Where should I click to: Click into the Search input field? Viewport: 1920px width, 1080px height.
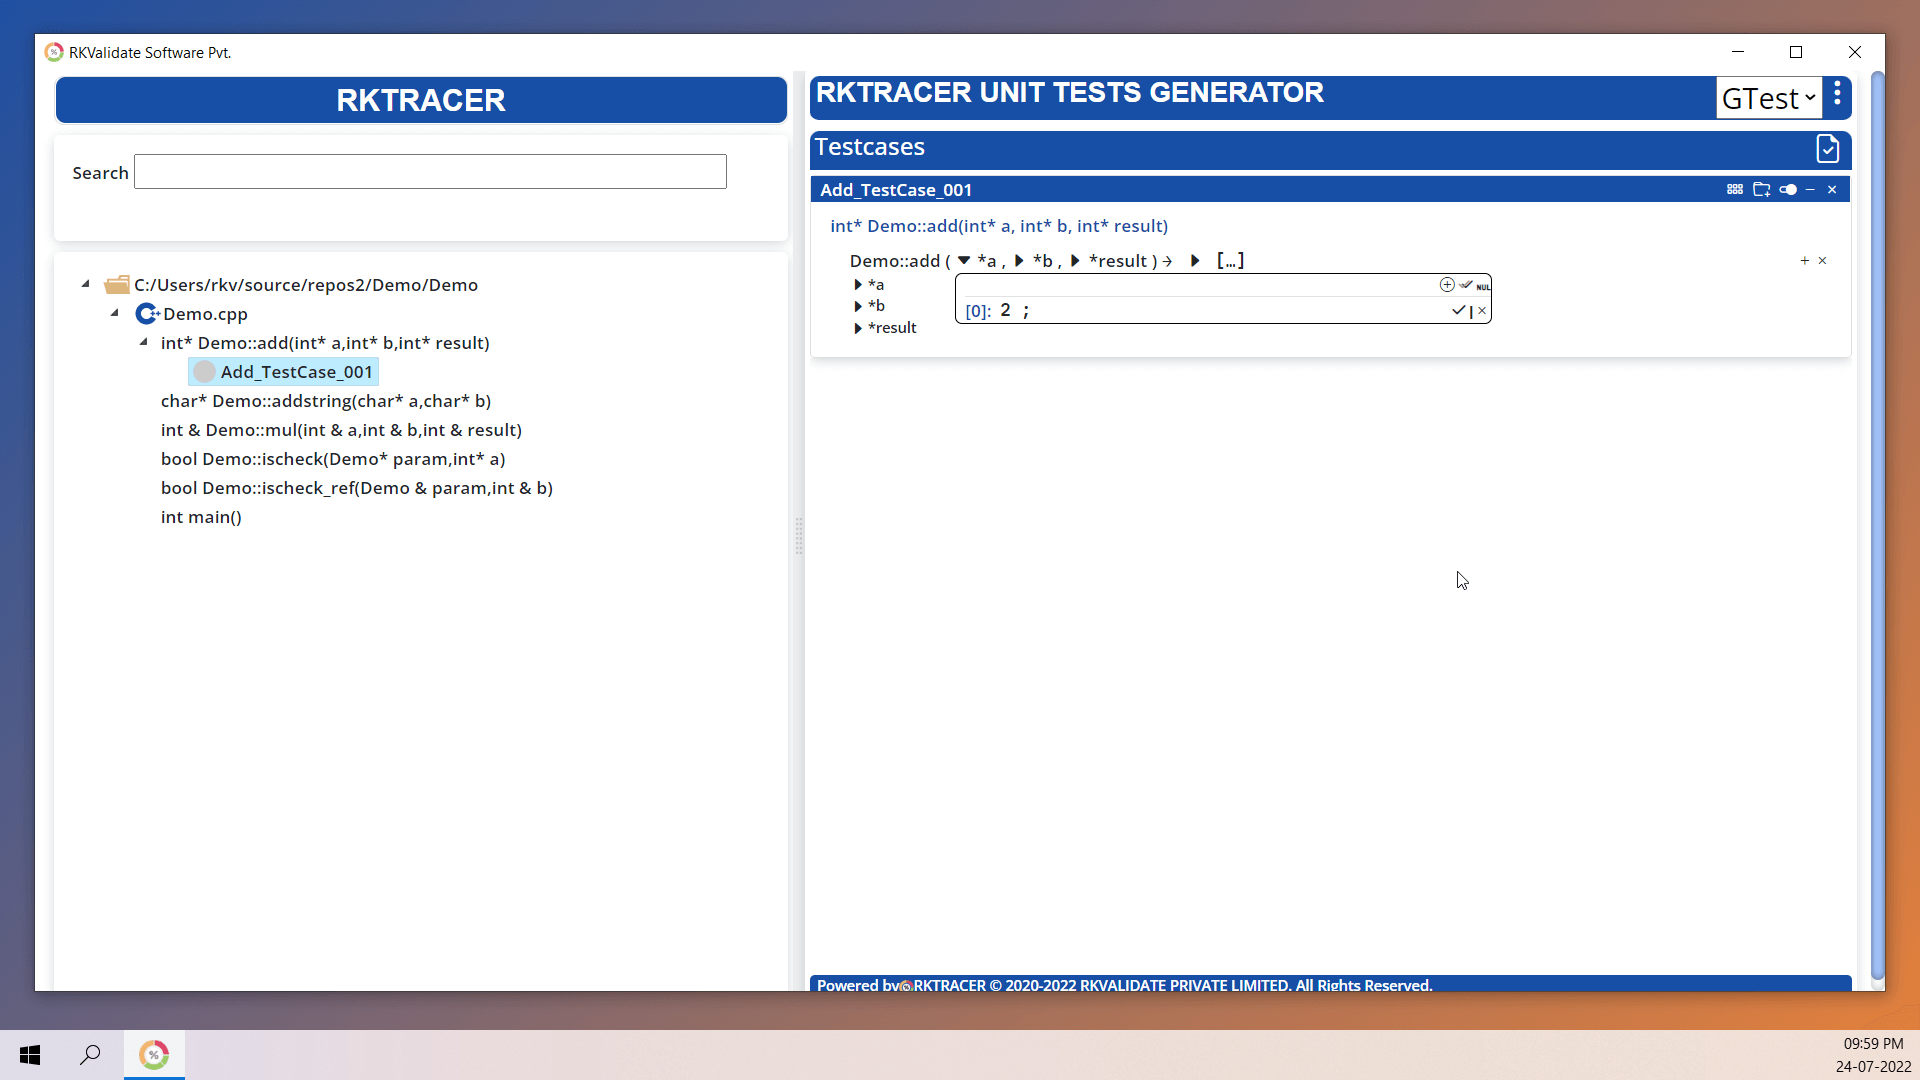[430, 172]
